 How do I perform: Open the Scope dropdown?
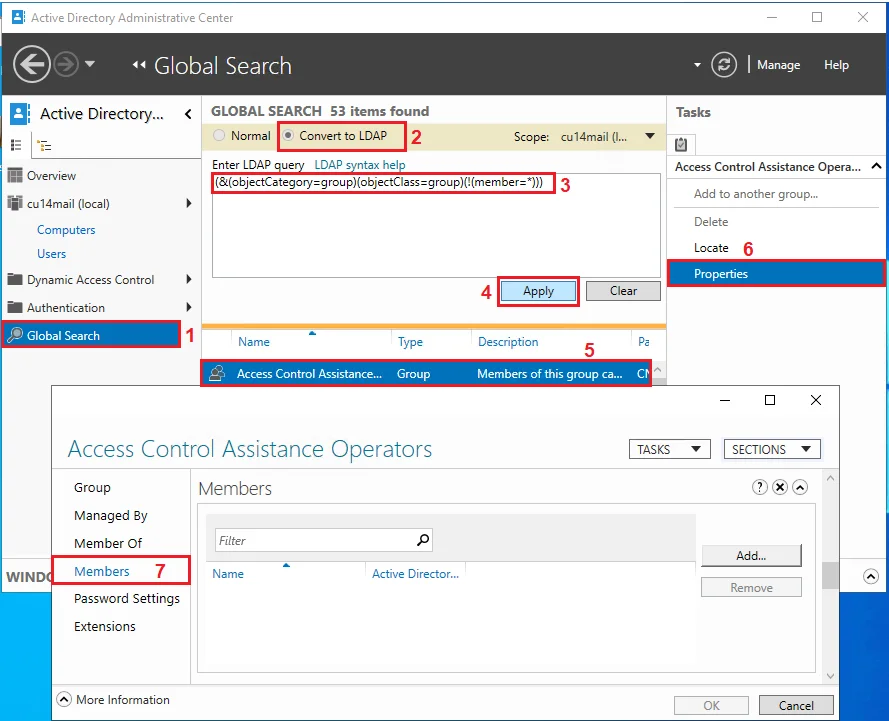tap(650, 136)
